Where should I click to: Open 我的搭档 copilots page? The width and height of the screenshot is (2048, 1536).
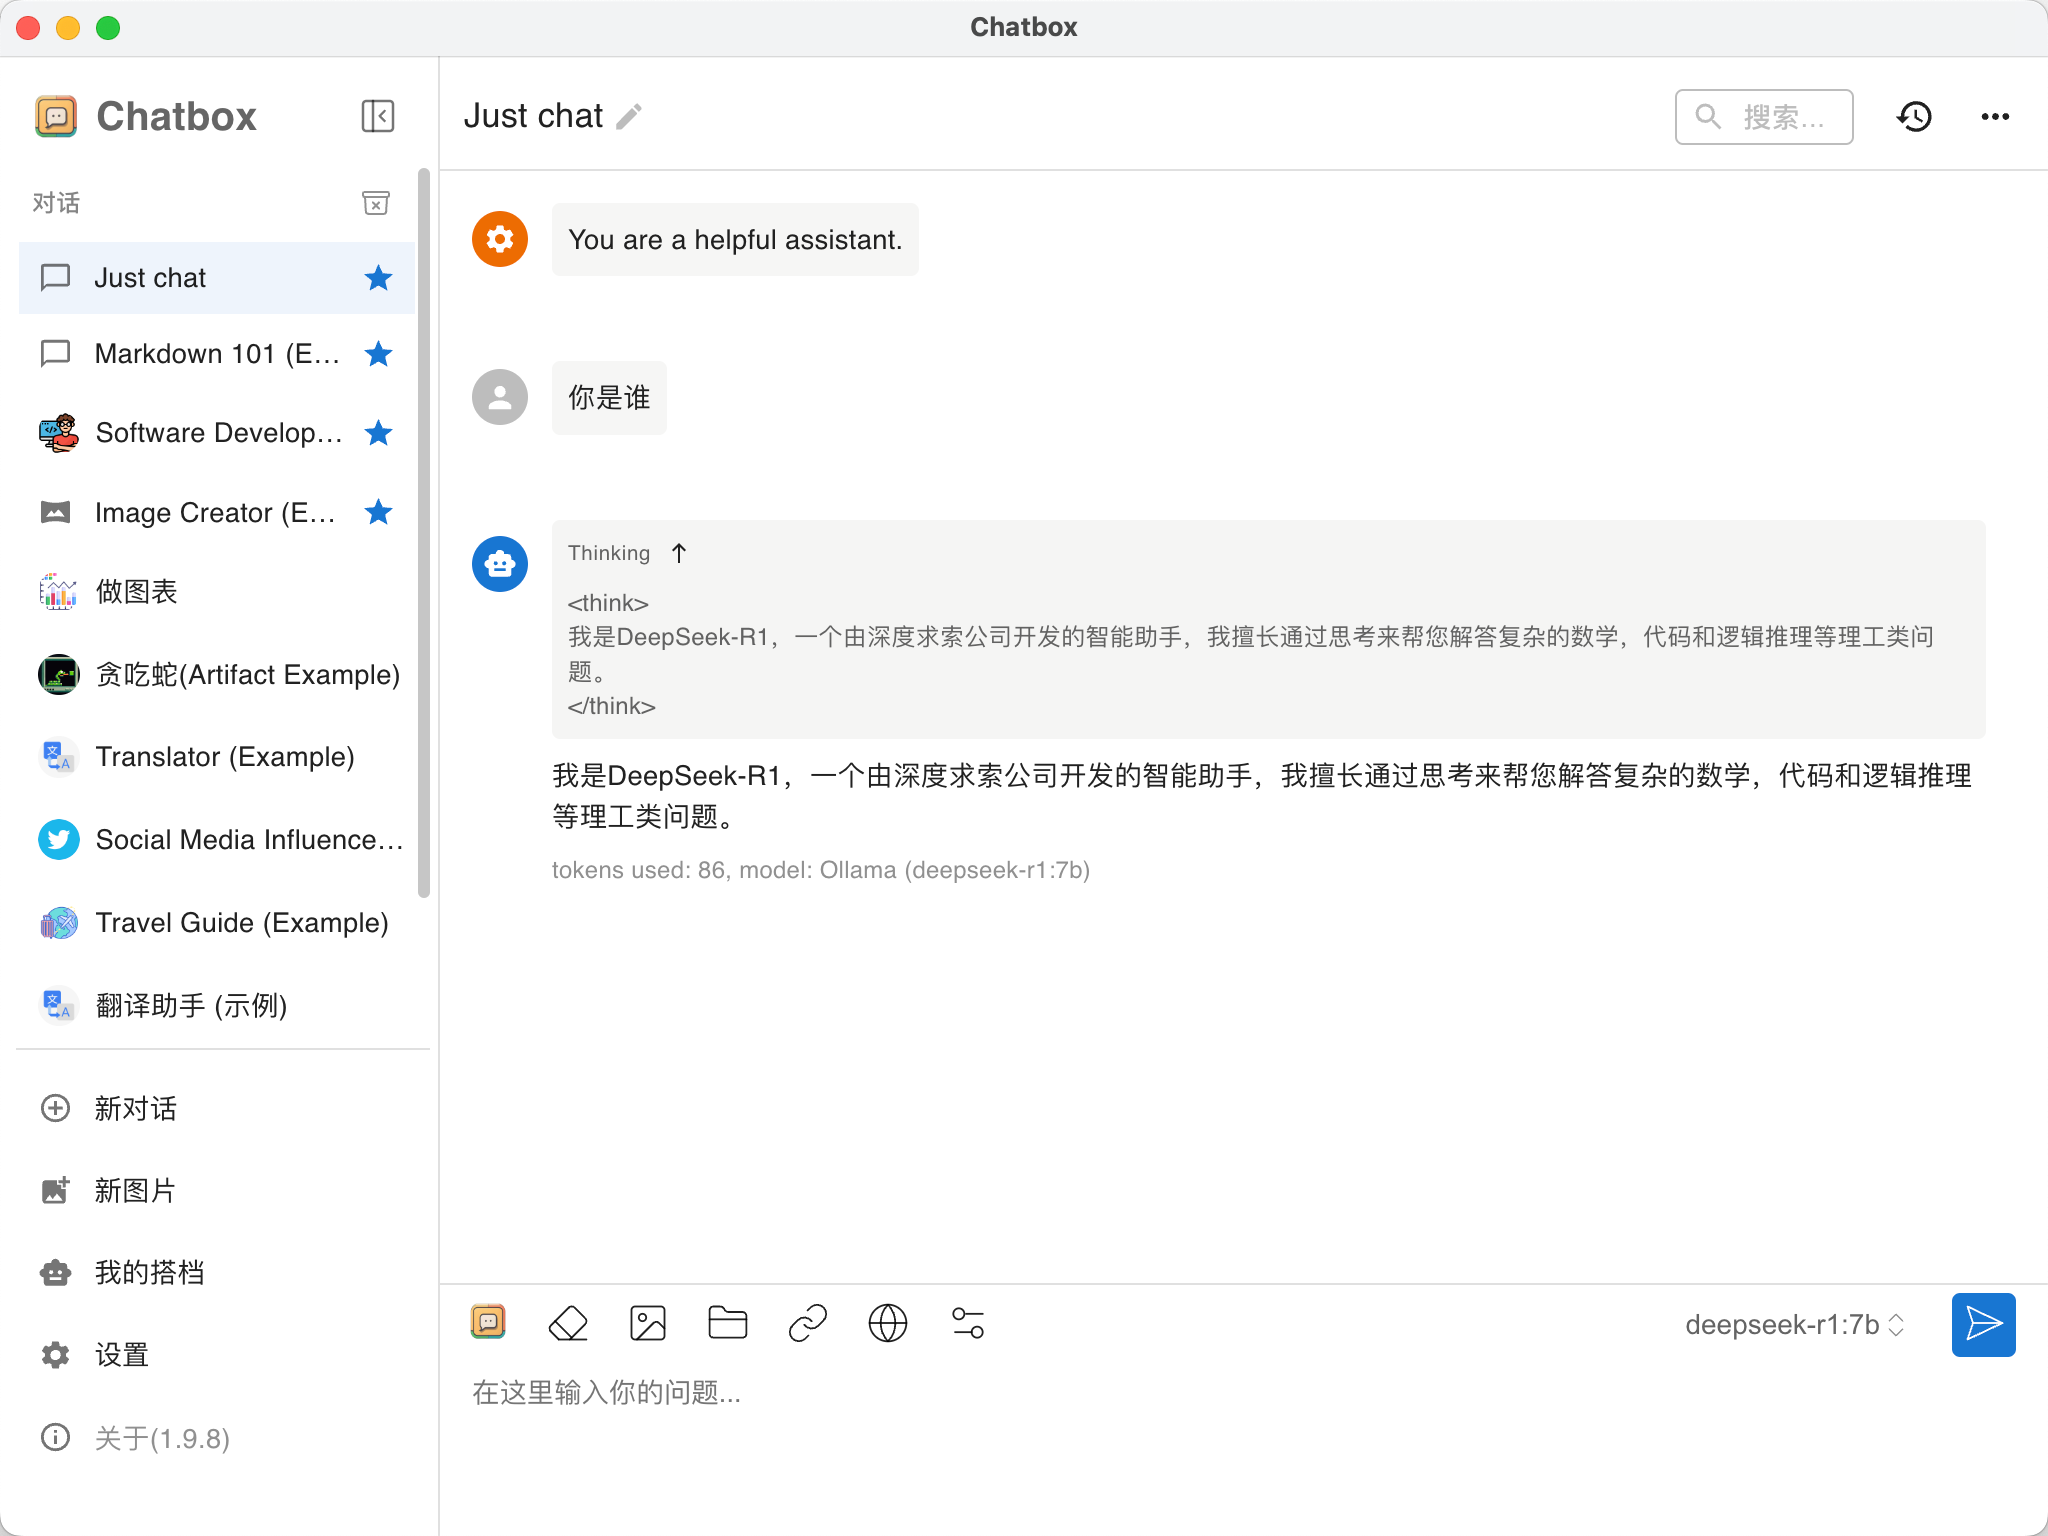[x=216, y=1272]
